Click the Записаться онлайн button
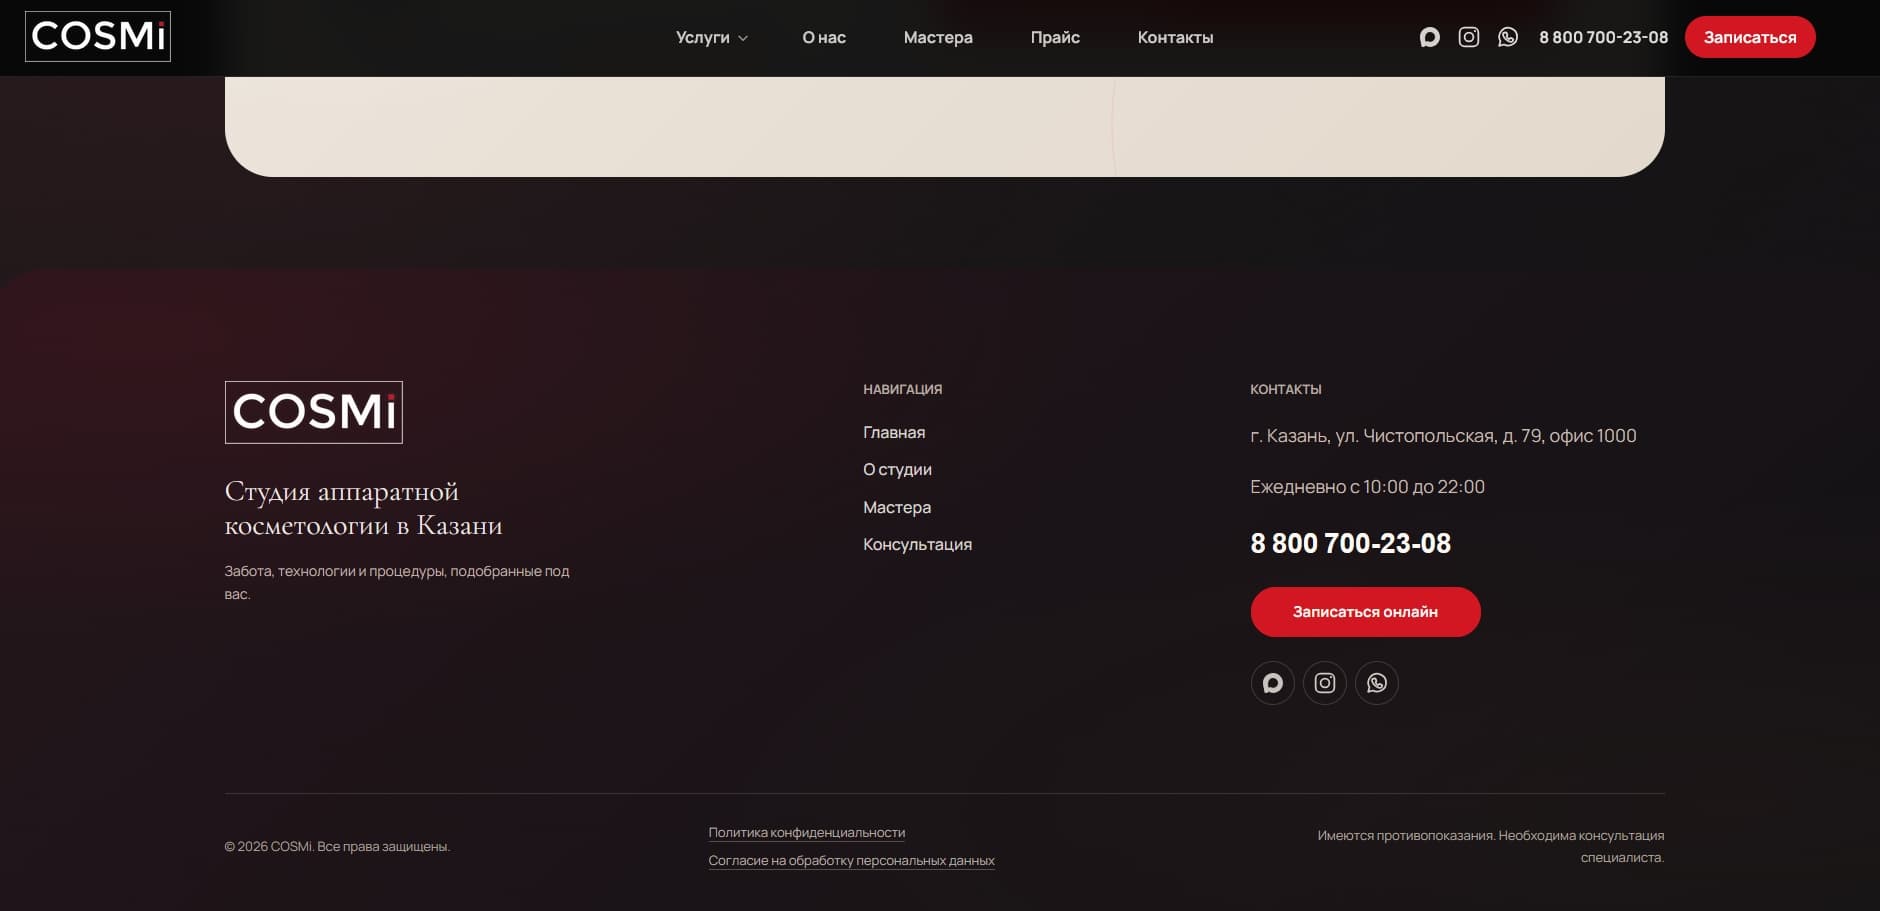 [1365, 612]
